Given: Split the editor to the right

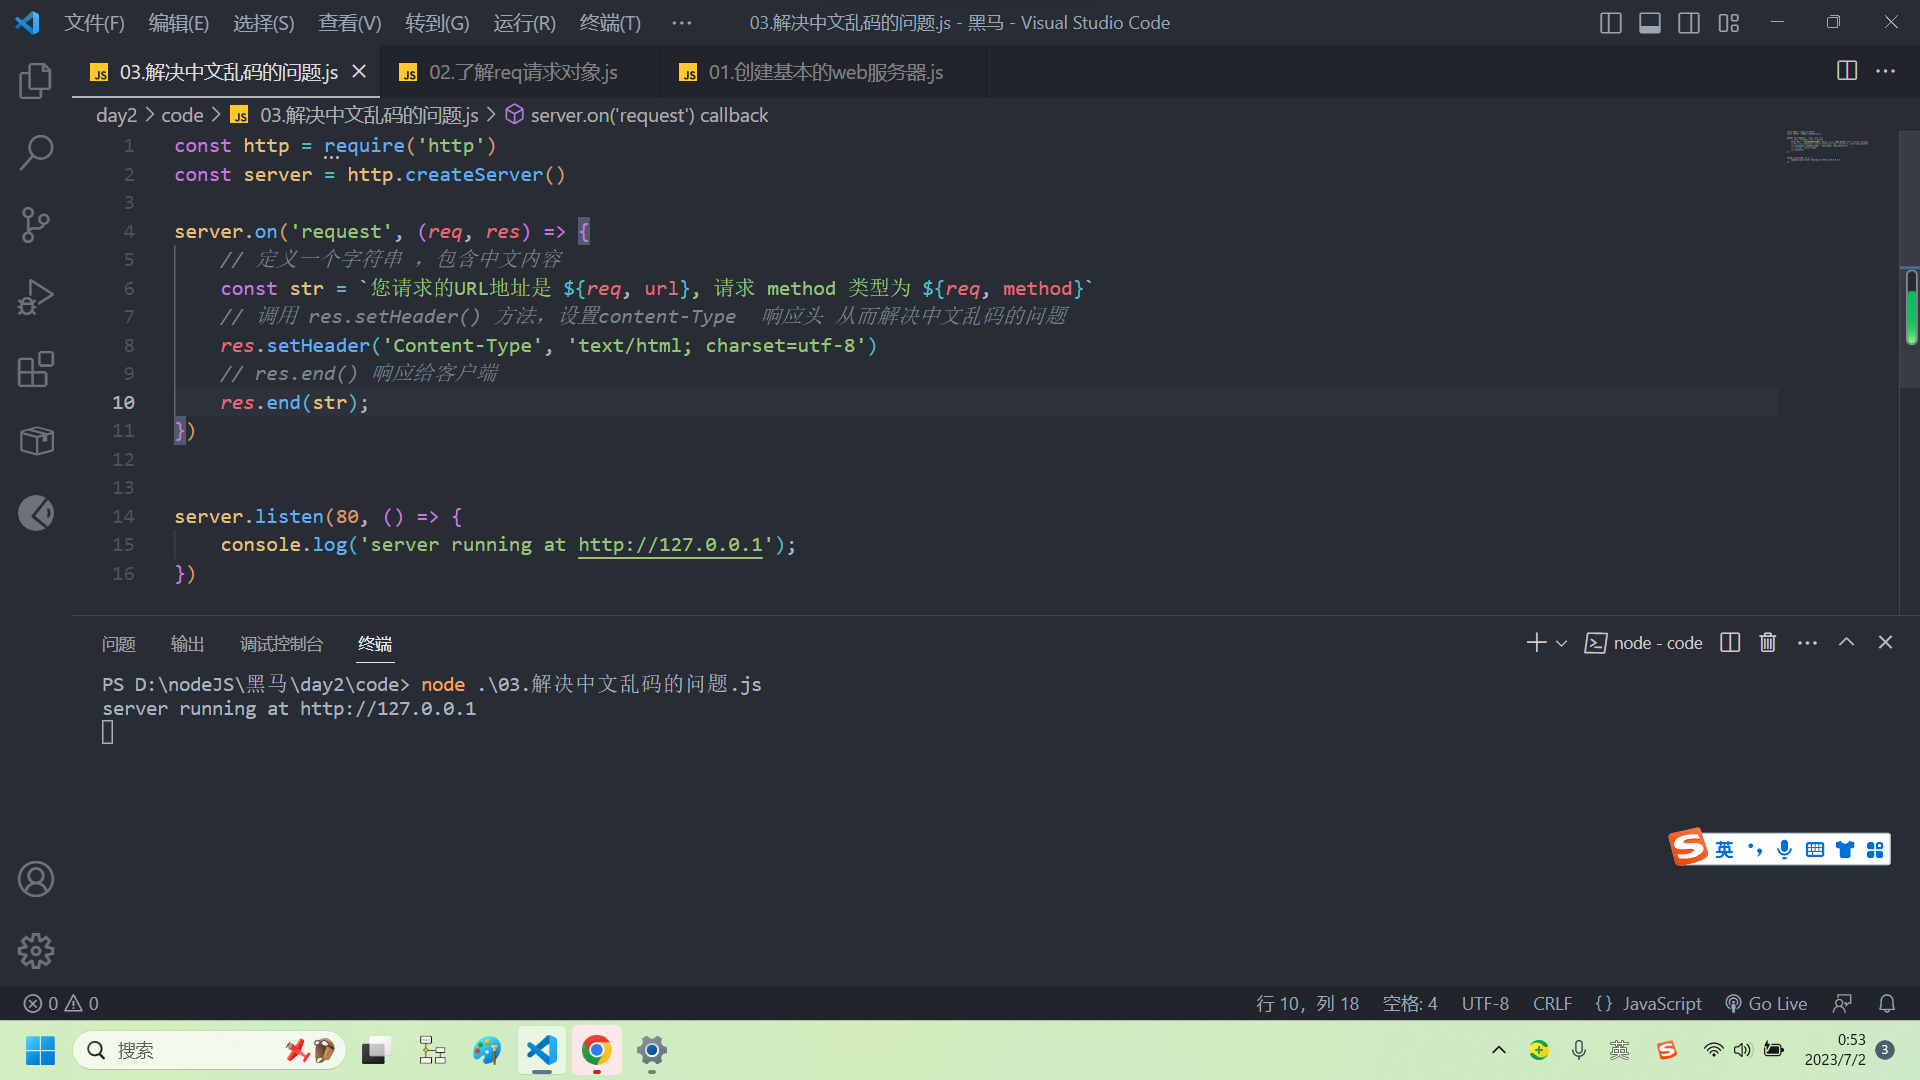Looking at the screenshot, I should coord(1847,71).
